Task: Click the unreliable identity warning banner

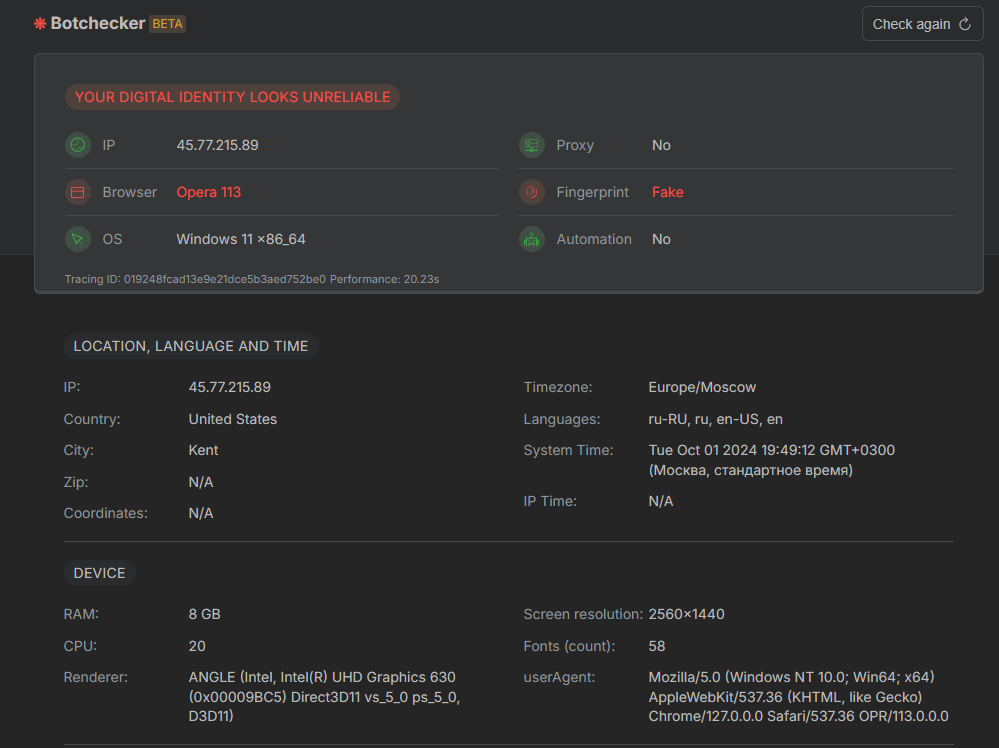Action: coord(232,96)
